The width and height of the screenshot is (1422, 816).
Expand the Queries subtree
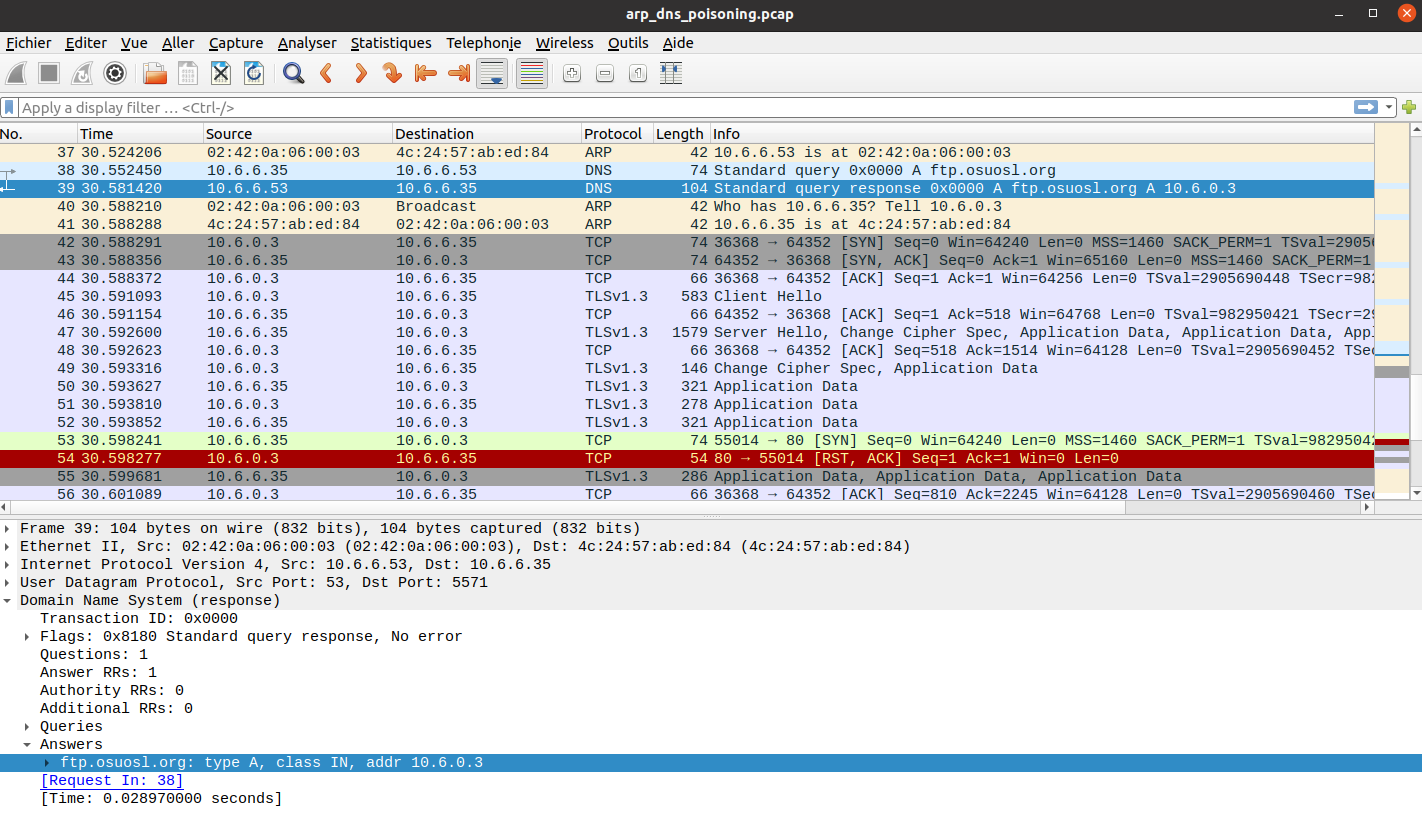[27, 727]
